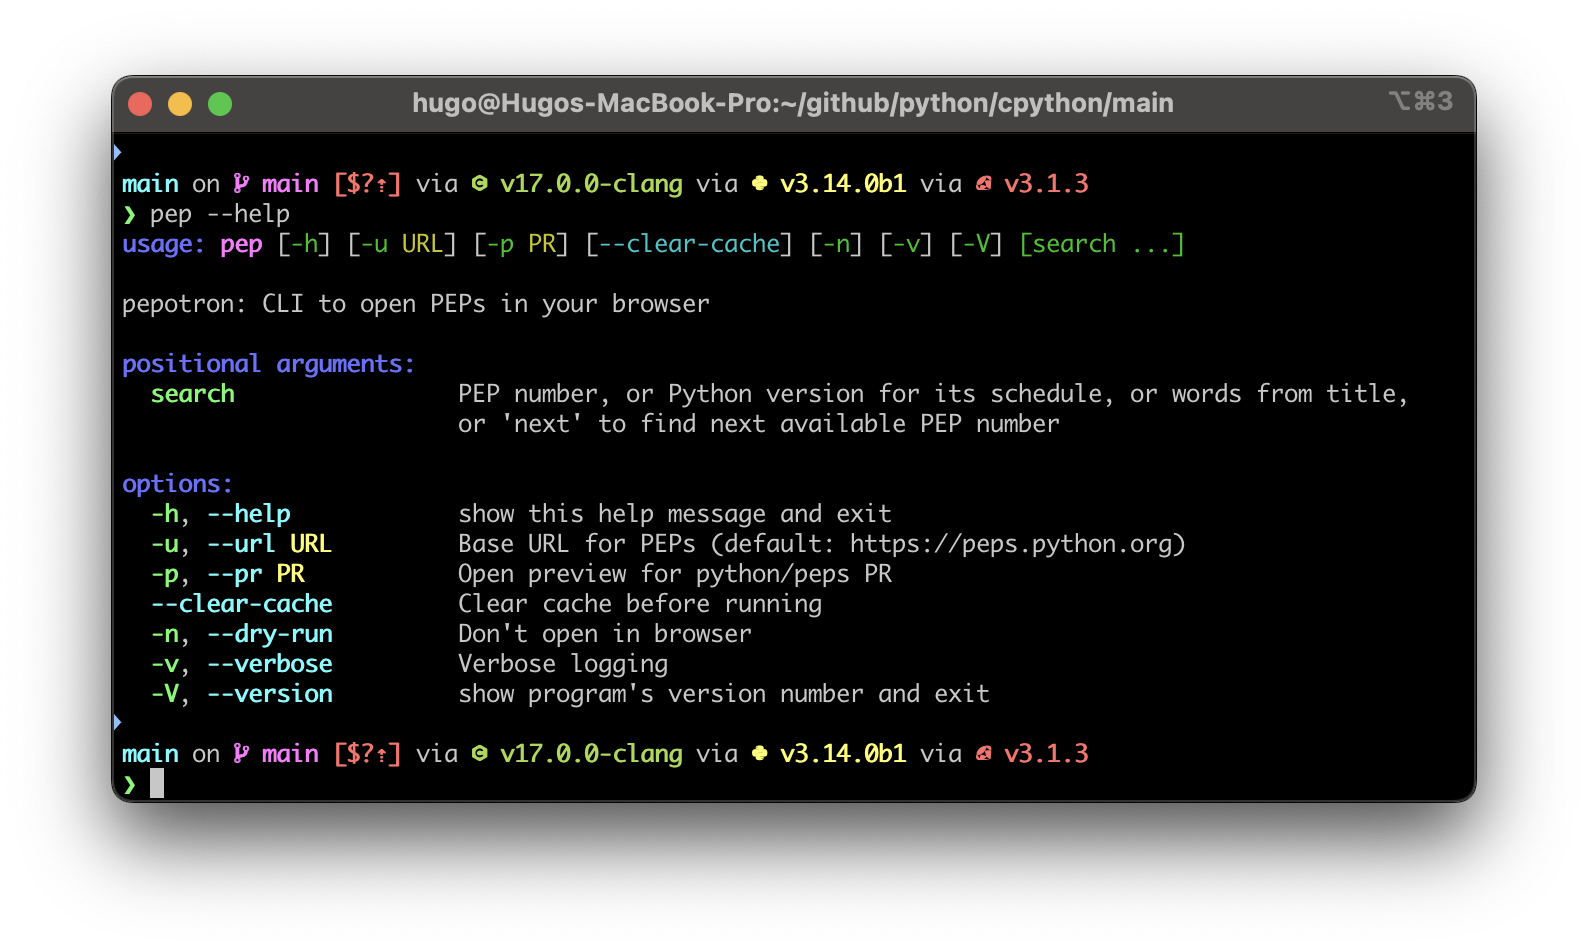
Task: Click 'v17.0.0-clang' in the bottom prompt
Action: pos(591,754)
